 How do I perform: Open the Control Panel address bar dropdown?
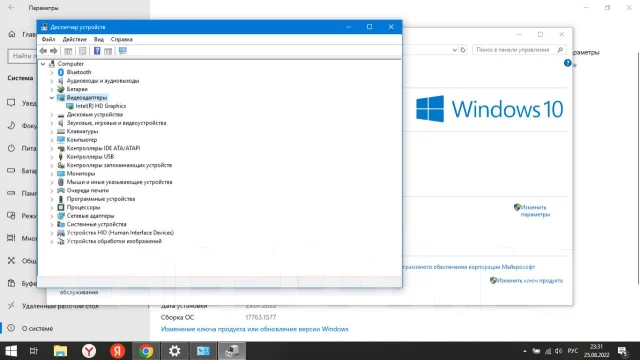[x=455, y=50]
